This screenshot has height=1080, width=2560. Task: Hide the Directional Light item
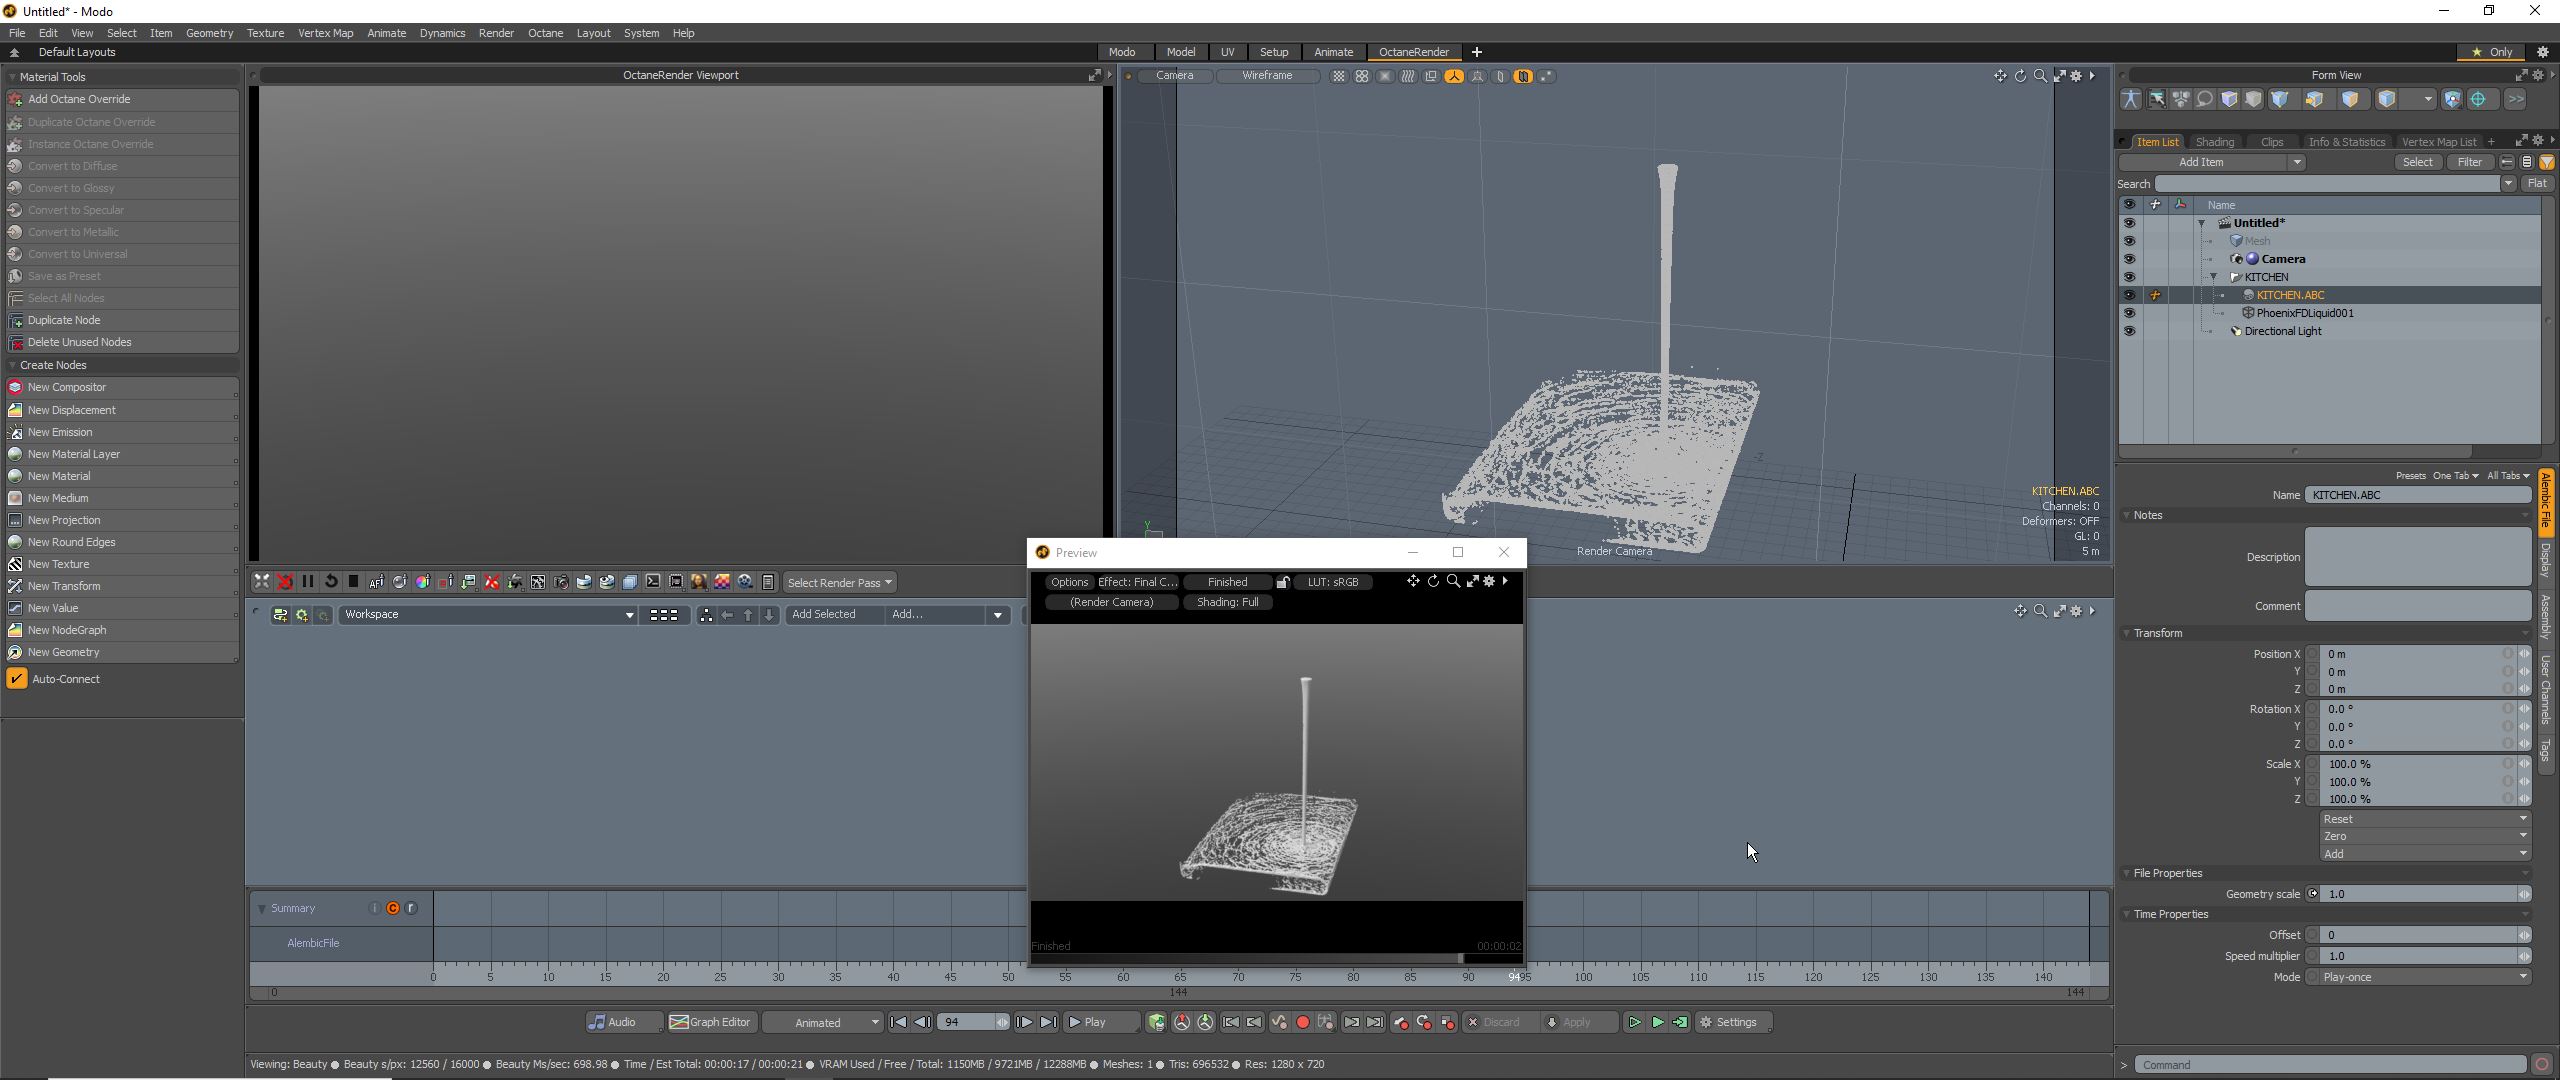[2129, 331]
